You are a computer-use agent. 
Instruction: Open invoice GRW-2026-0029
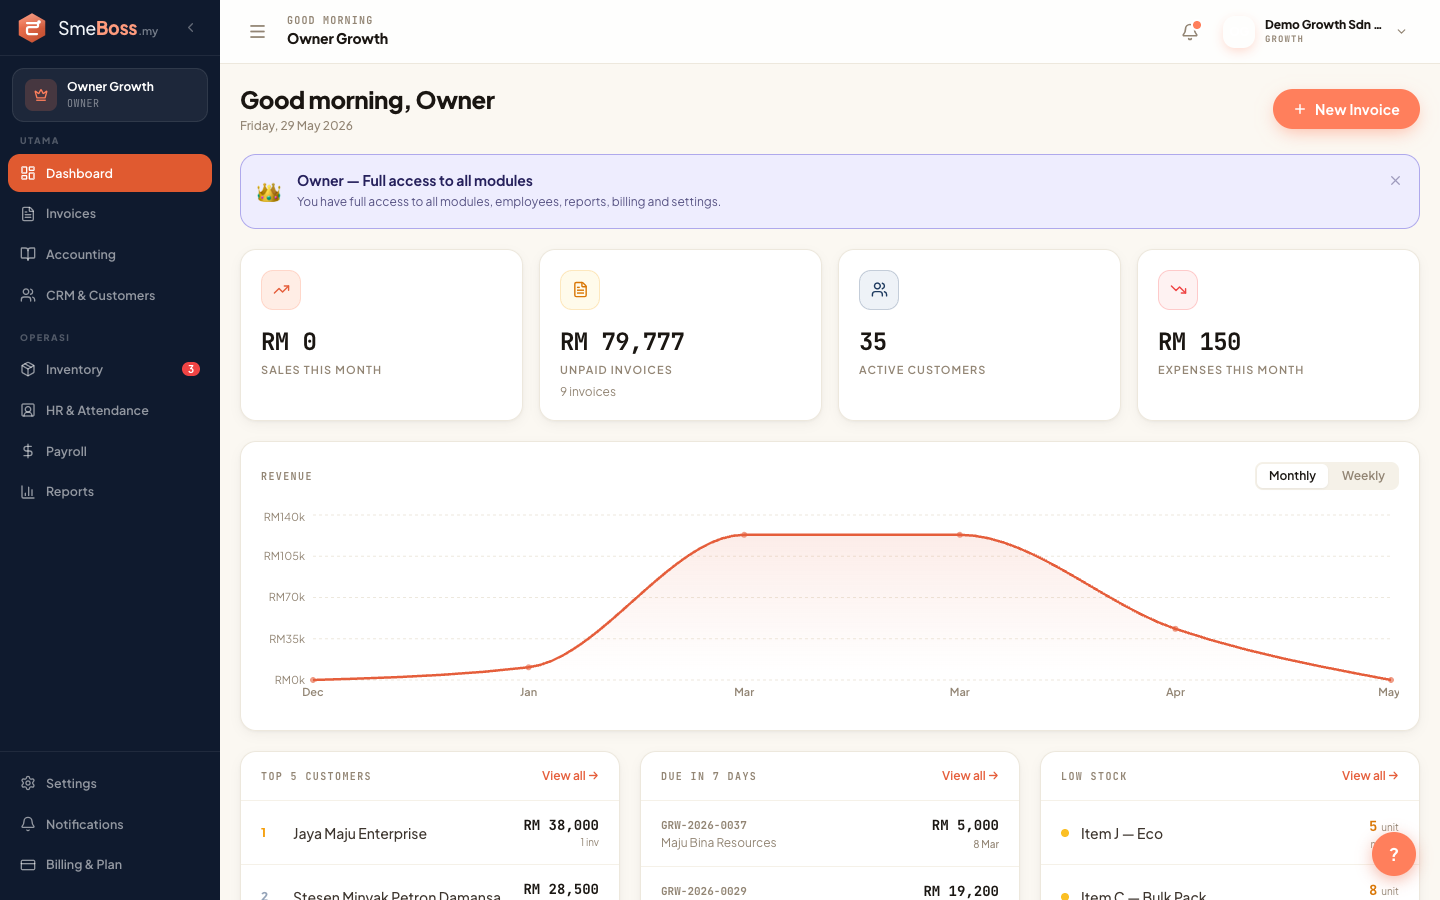(830, 884)
